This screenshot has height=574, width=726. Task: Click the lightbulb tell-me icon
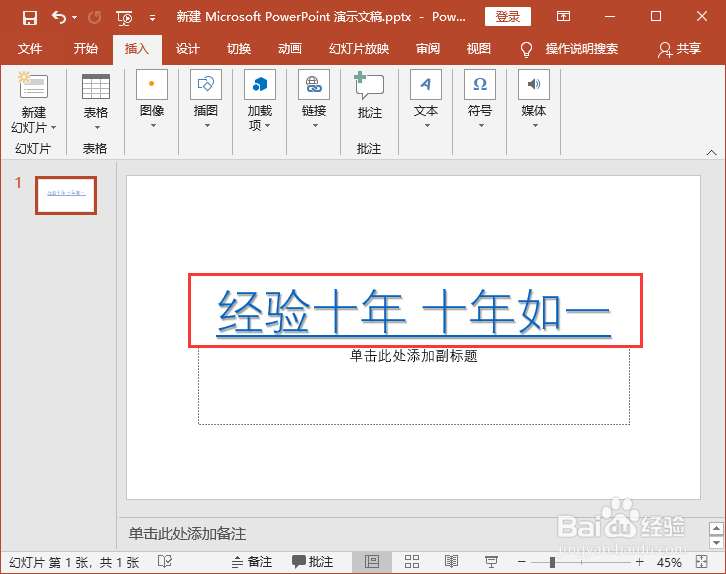click(x=526, y=49)
